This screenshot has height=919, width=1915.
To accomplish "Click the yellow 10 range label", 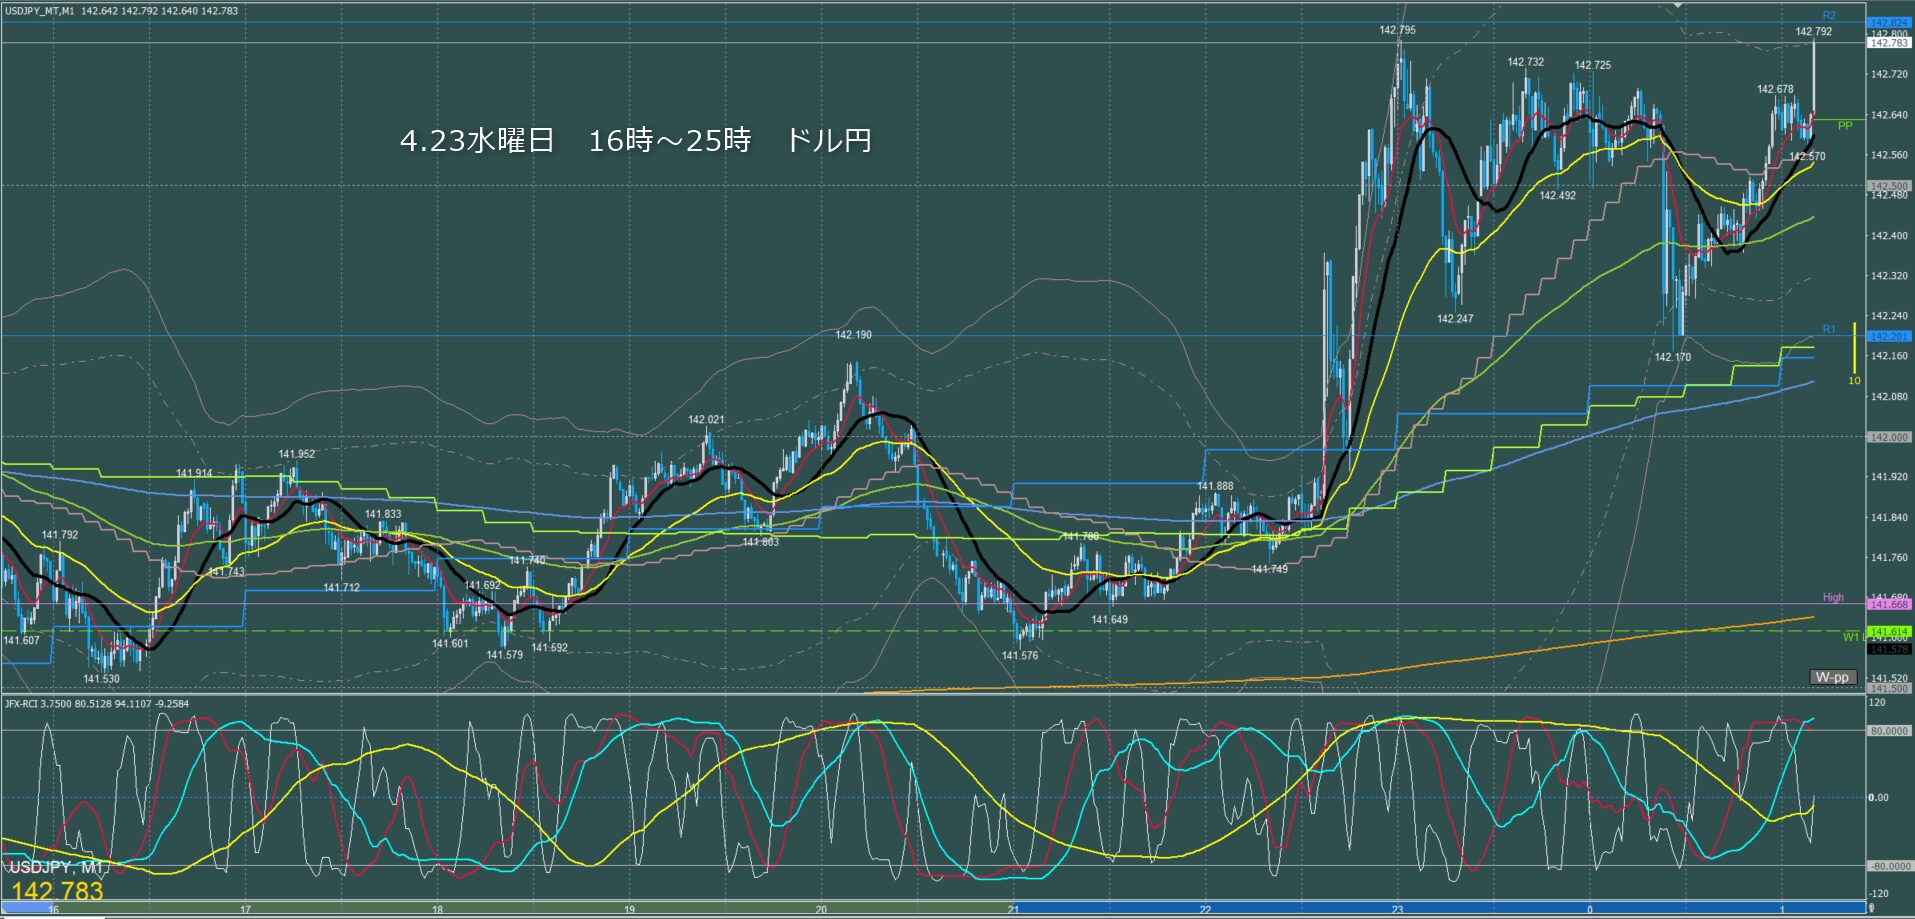I will 1854,381.
